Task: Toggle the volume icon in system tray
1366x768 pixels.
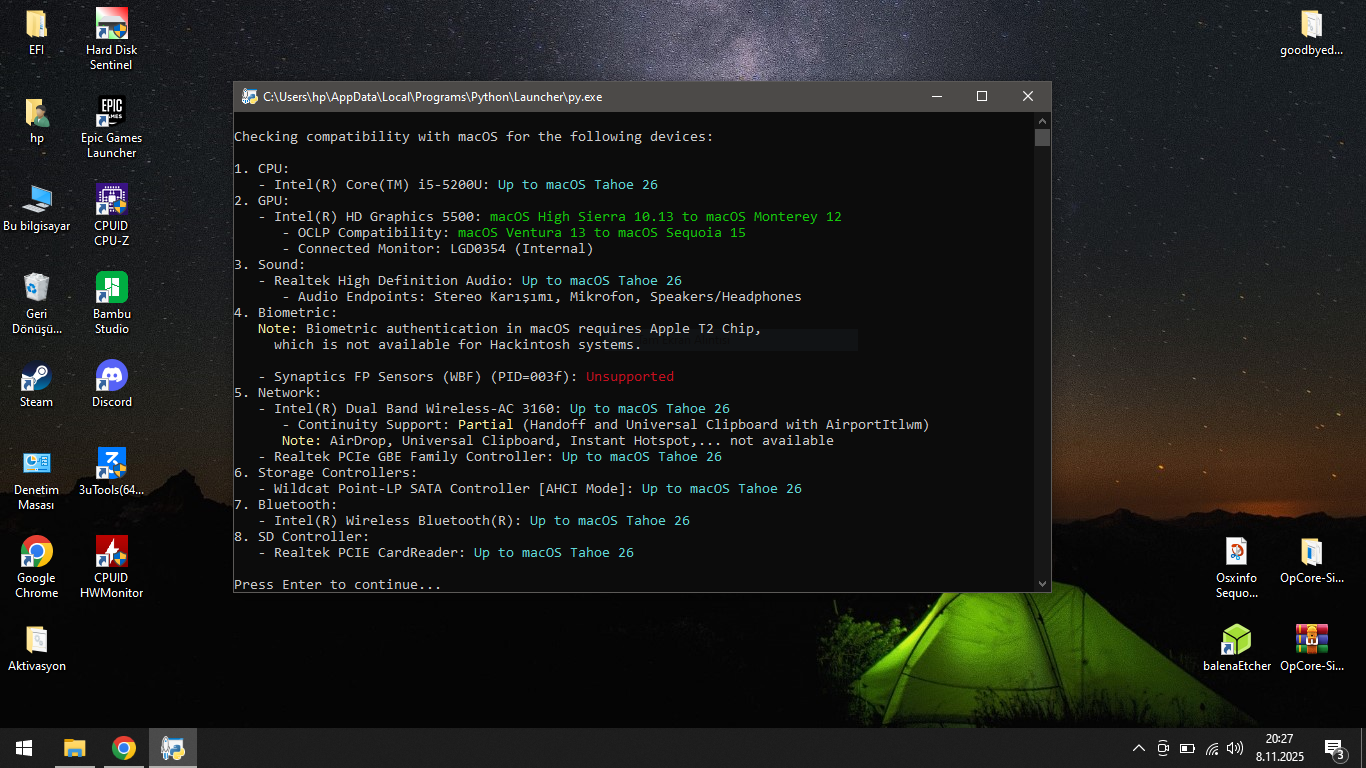Action: coord(1235,748)
